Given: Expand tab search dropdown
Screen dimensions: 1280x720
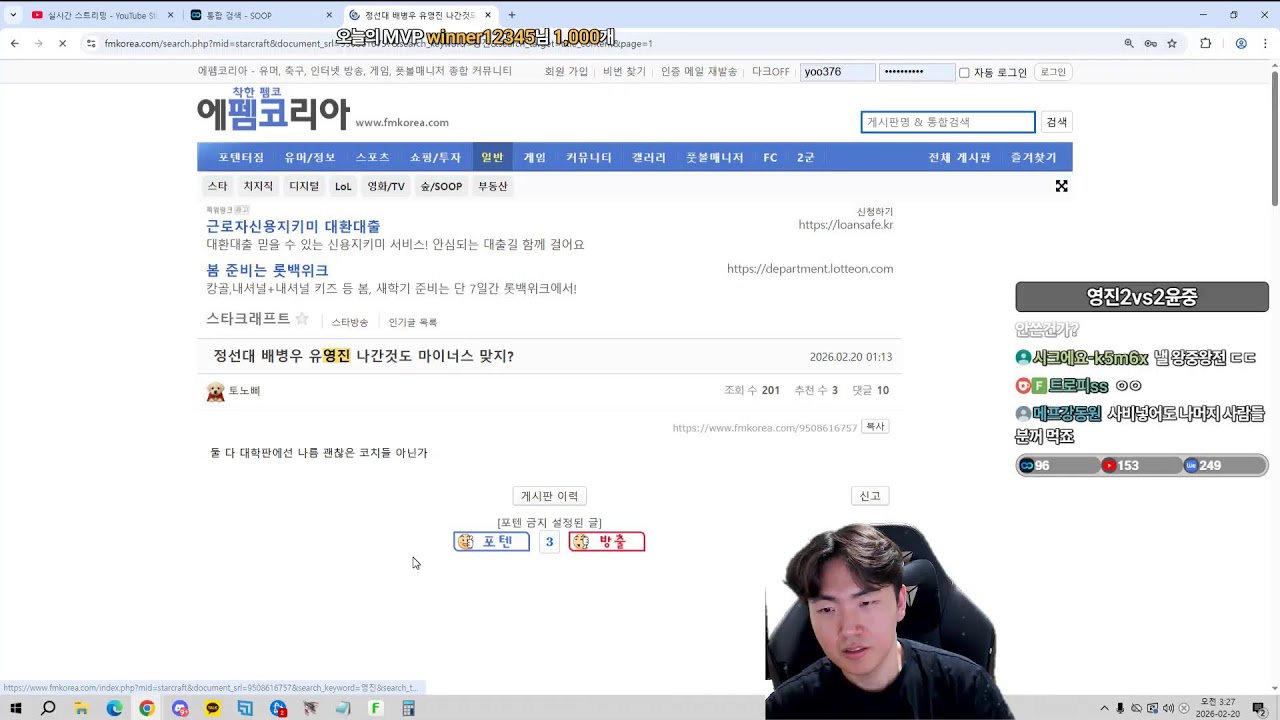Looking at the screenshot, I should 13,15.
